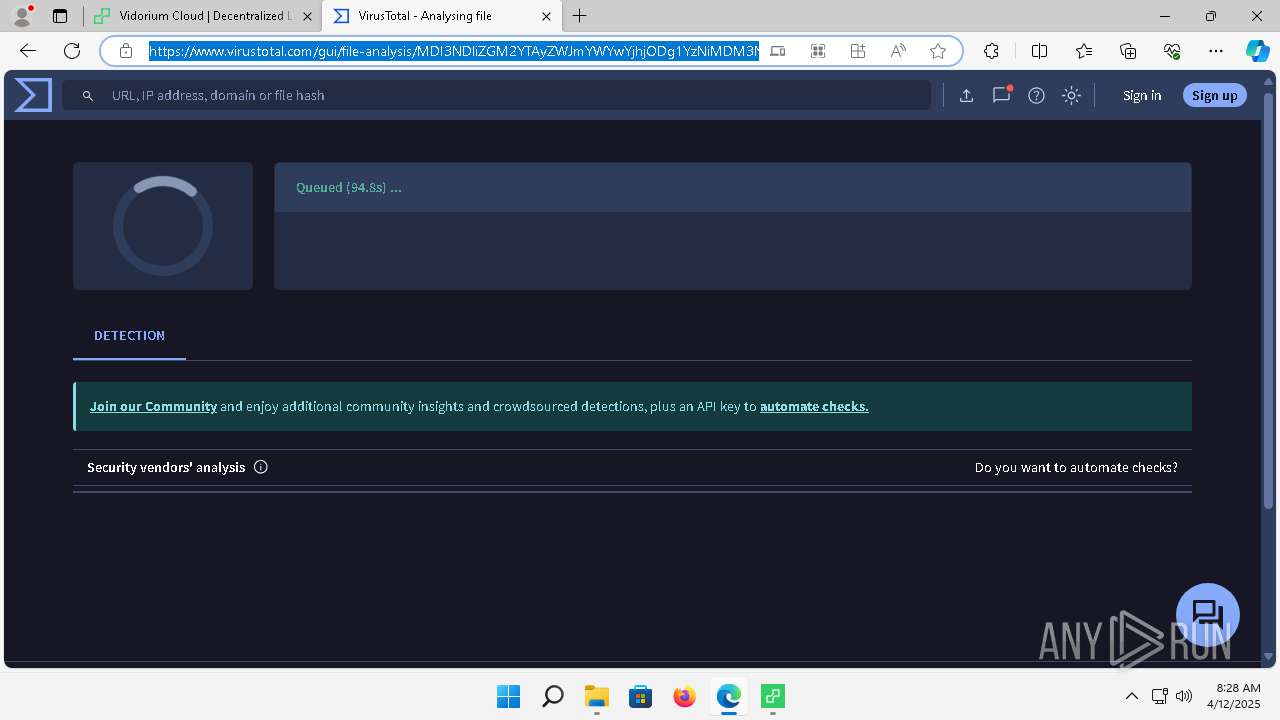Screen dimensions: 1280x720
Task: Open the chat bubble widget
Action: tap(1208, 615)
